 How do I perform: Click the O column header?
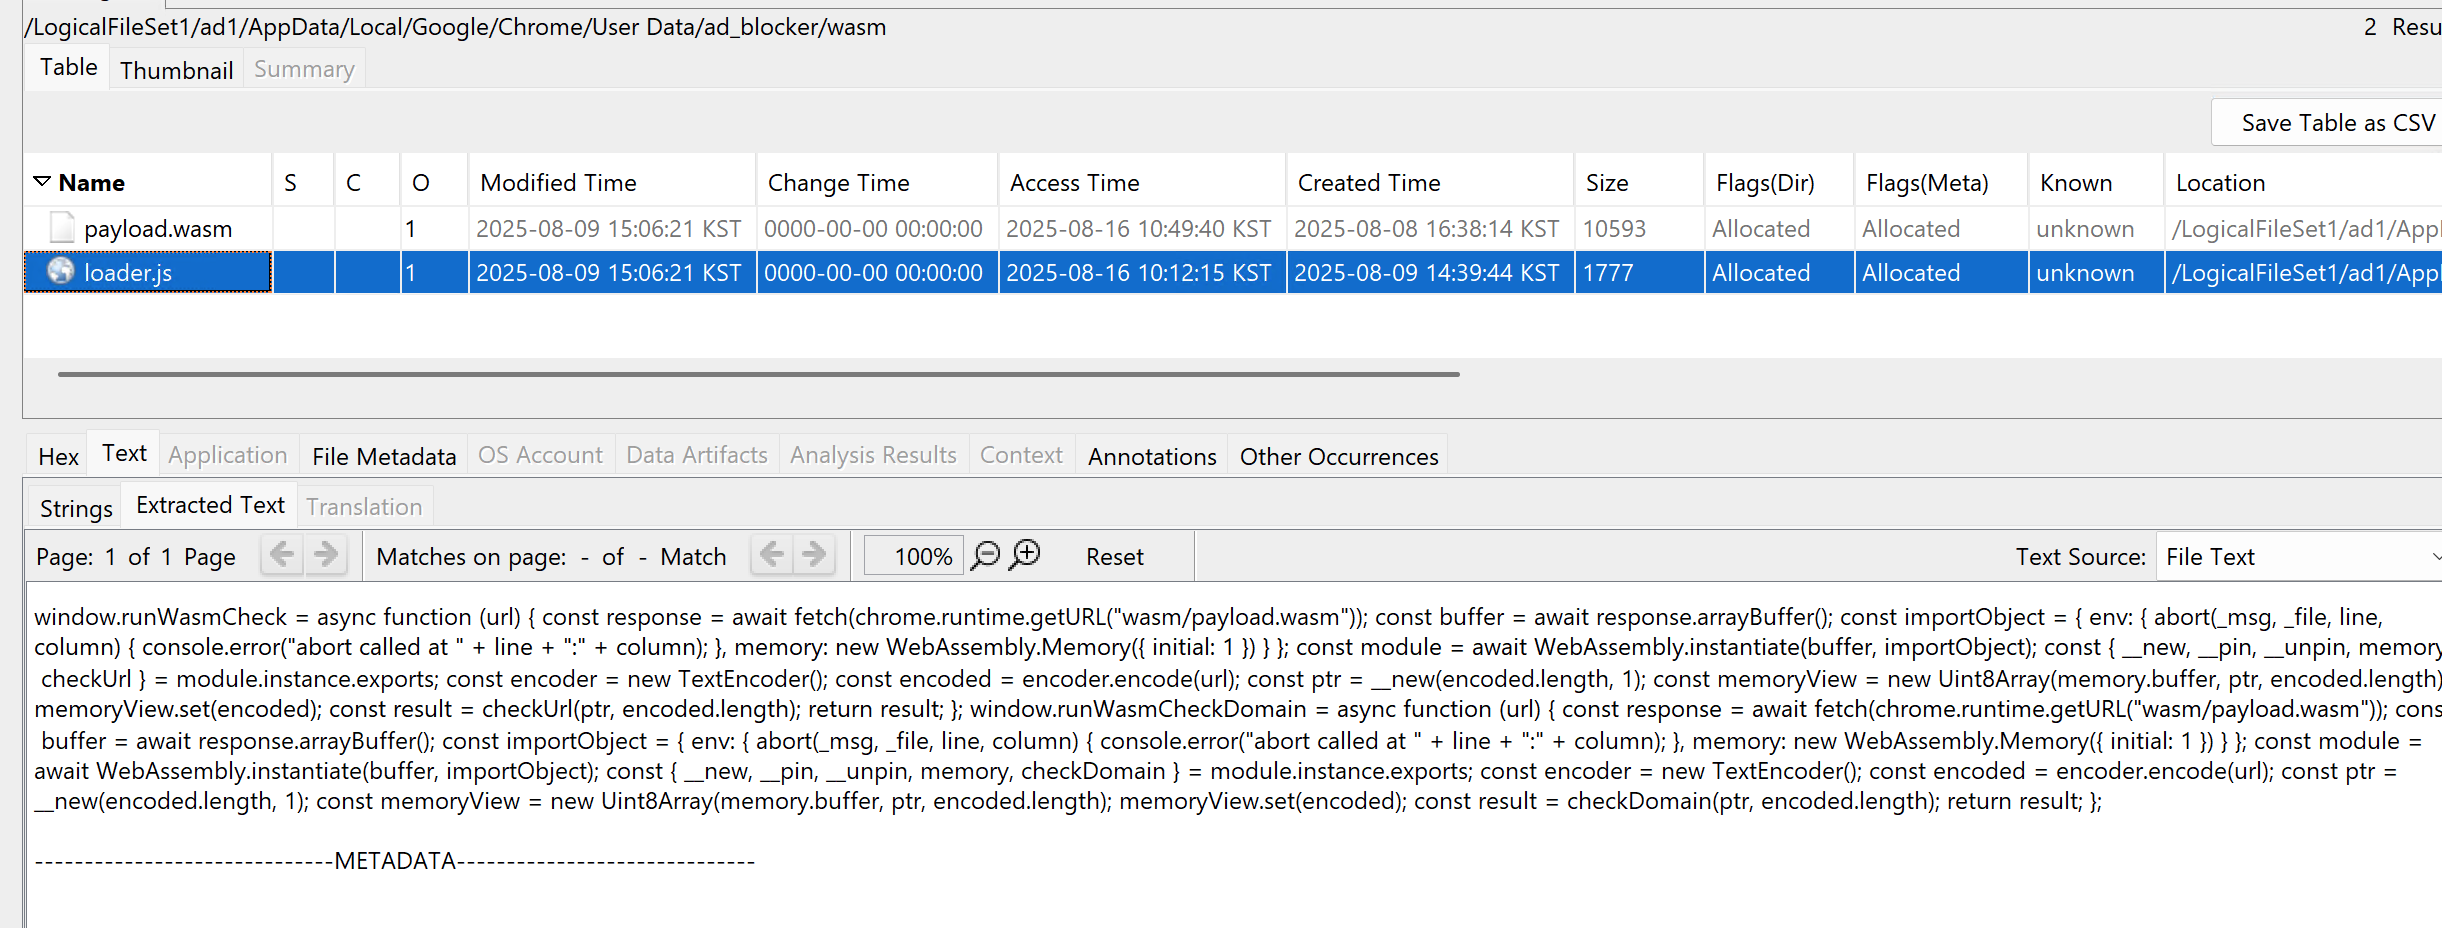pyautogui.click(x=433, y=182)
